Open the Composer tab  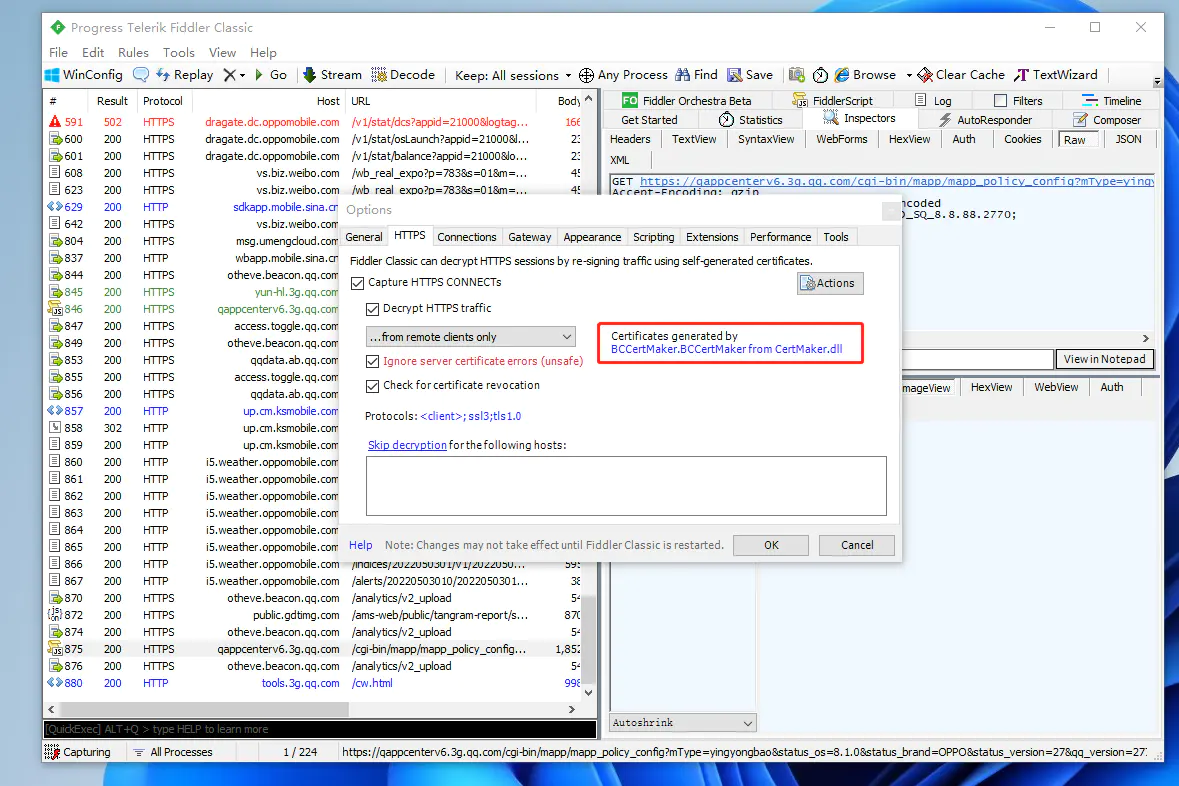[x=1107, y=120]
